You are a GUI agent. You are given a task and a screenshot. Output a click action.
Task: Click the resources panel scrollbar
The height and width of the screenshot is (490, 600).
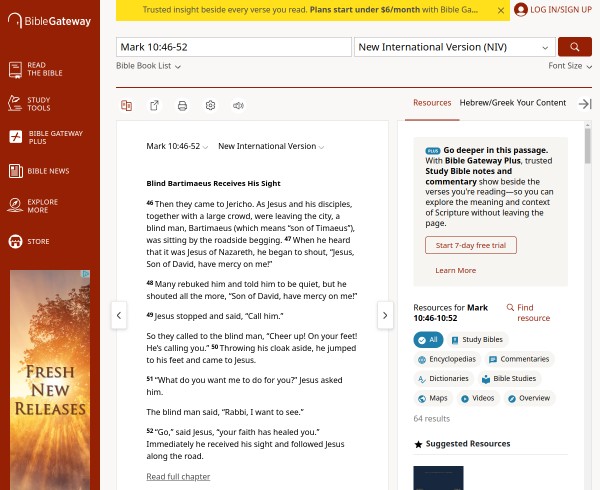[588, 146]
